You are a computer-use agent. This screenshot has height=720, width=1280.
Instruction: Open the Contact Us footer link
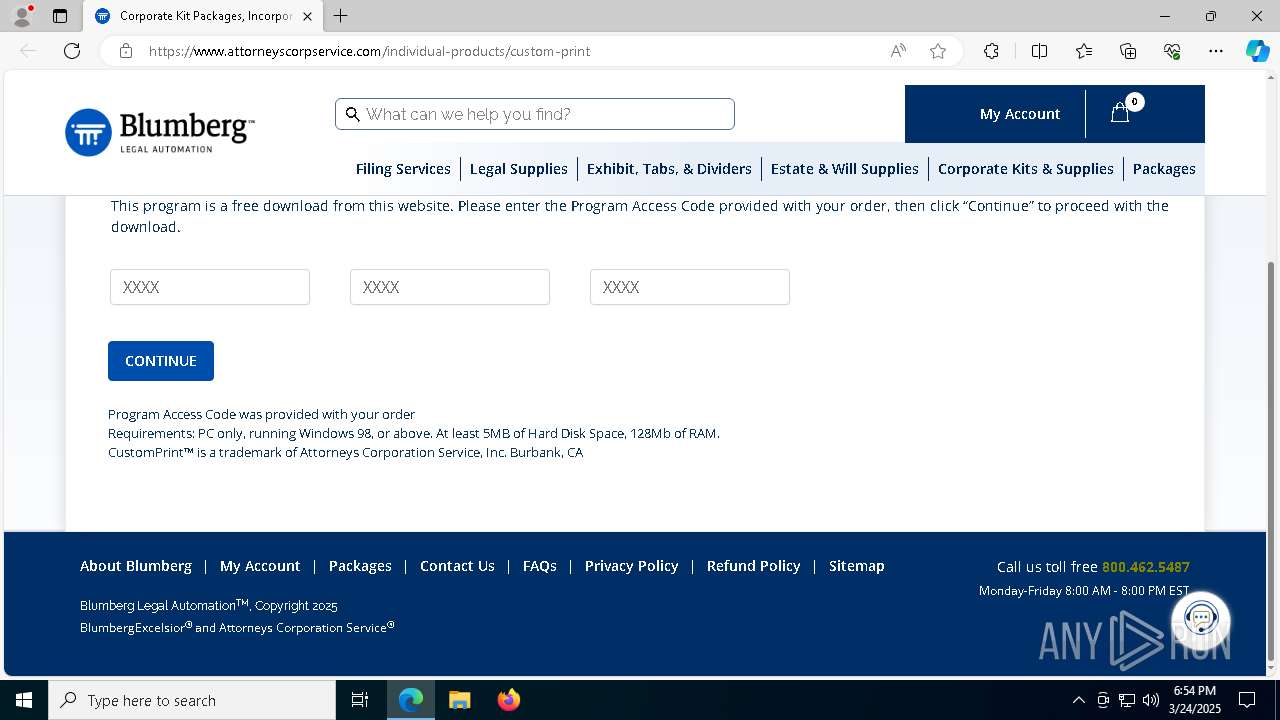[x=457, y=566]
